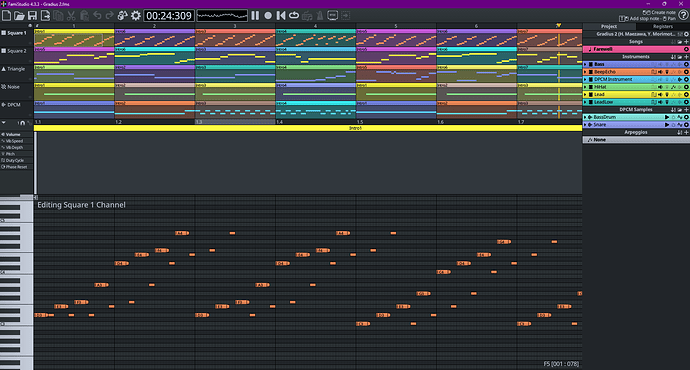Viewport: 690px width, 370px height.
Task: Expand the Lead instrument
Action: [x=585, y=94]
